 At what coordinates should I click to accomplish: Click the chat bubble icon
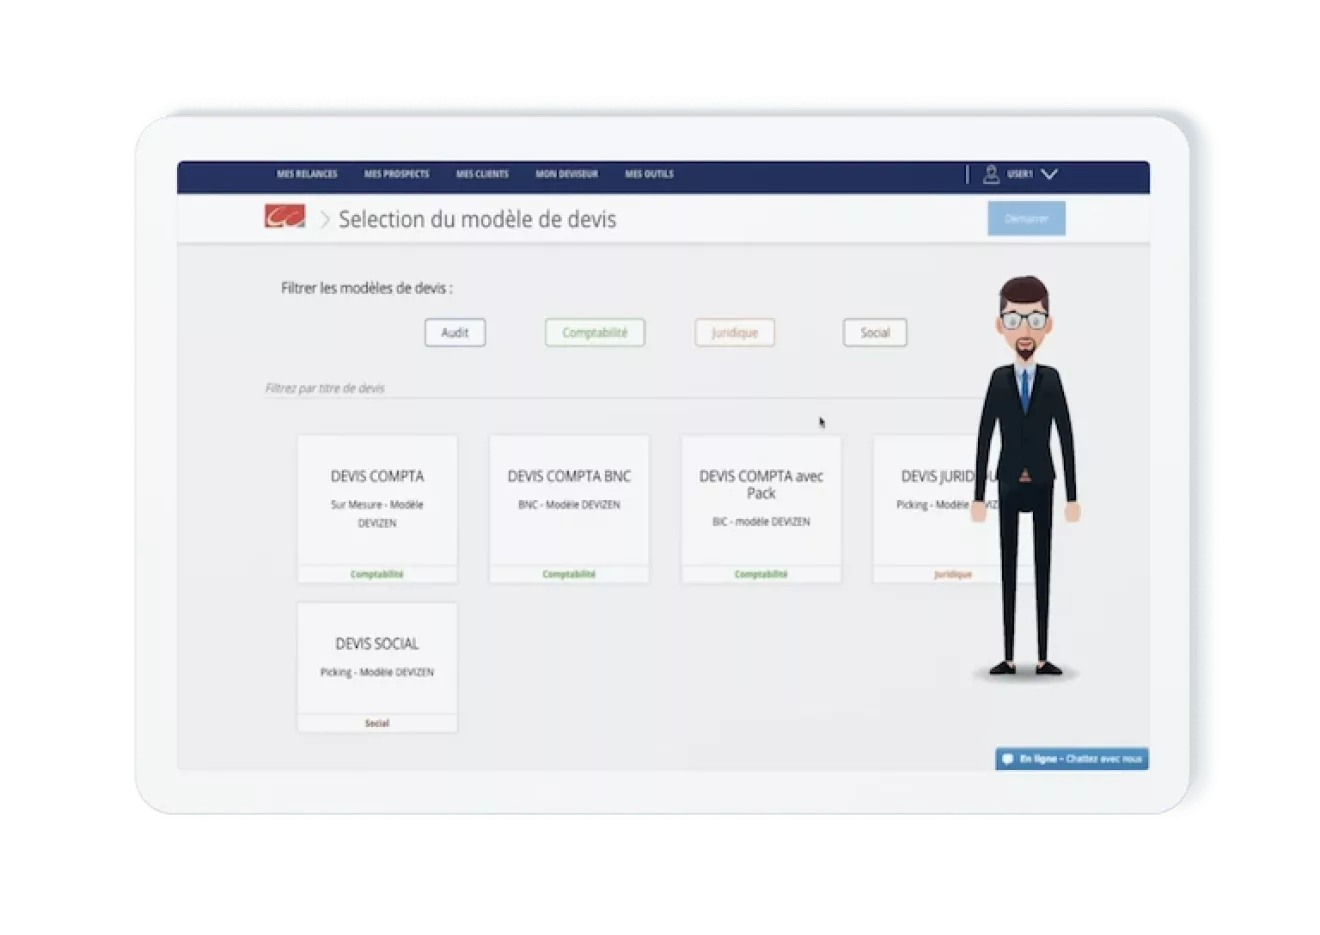click(x=1008, y=759)
